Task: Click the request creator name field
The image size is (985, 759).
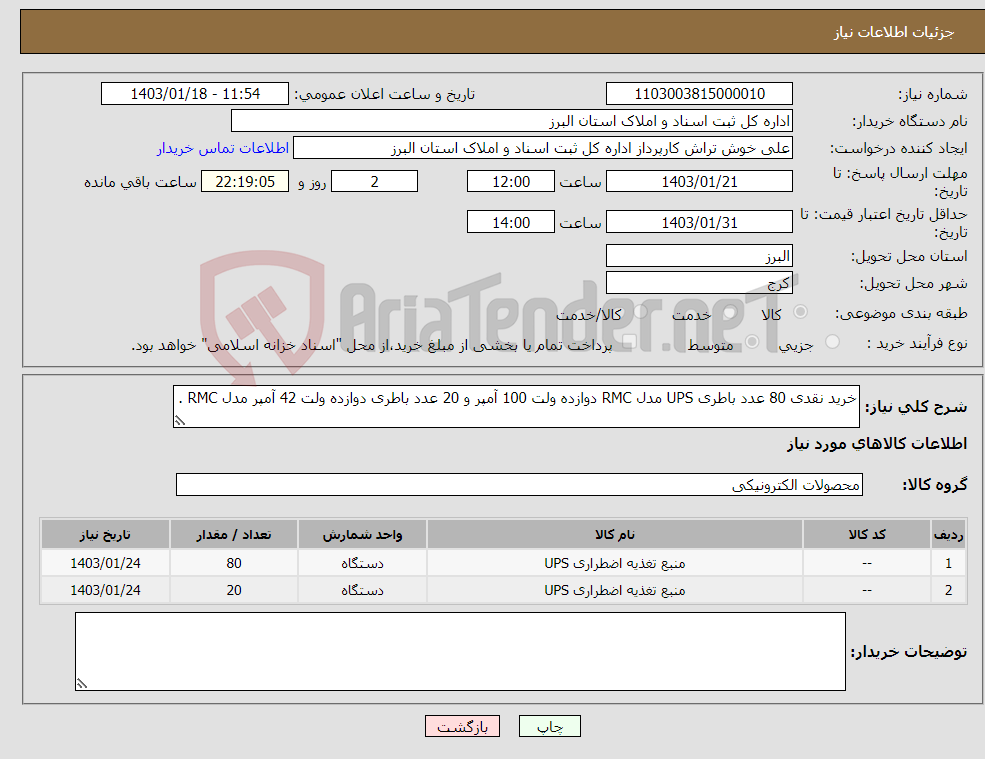Action: tap(543, 148)
